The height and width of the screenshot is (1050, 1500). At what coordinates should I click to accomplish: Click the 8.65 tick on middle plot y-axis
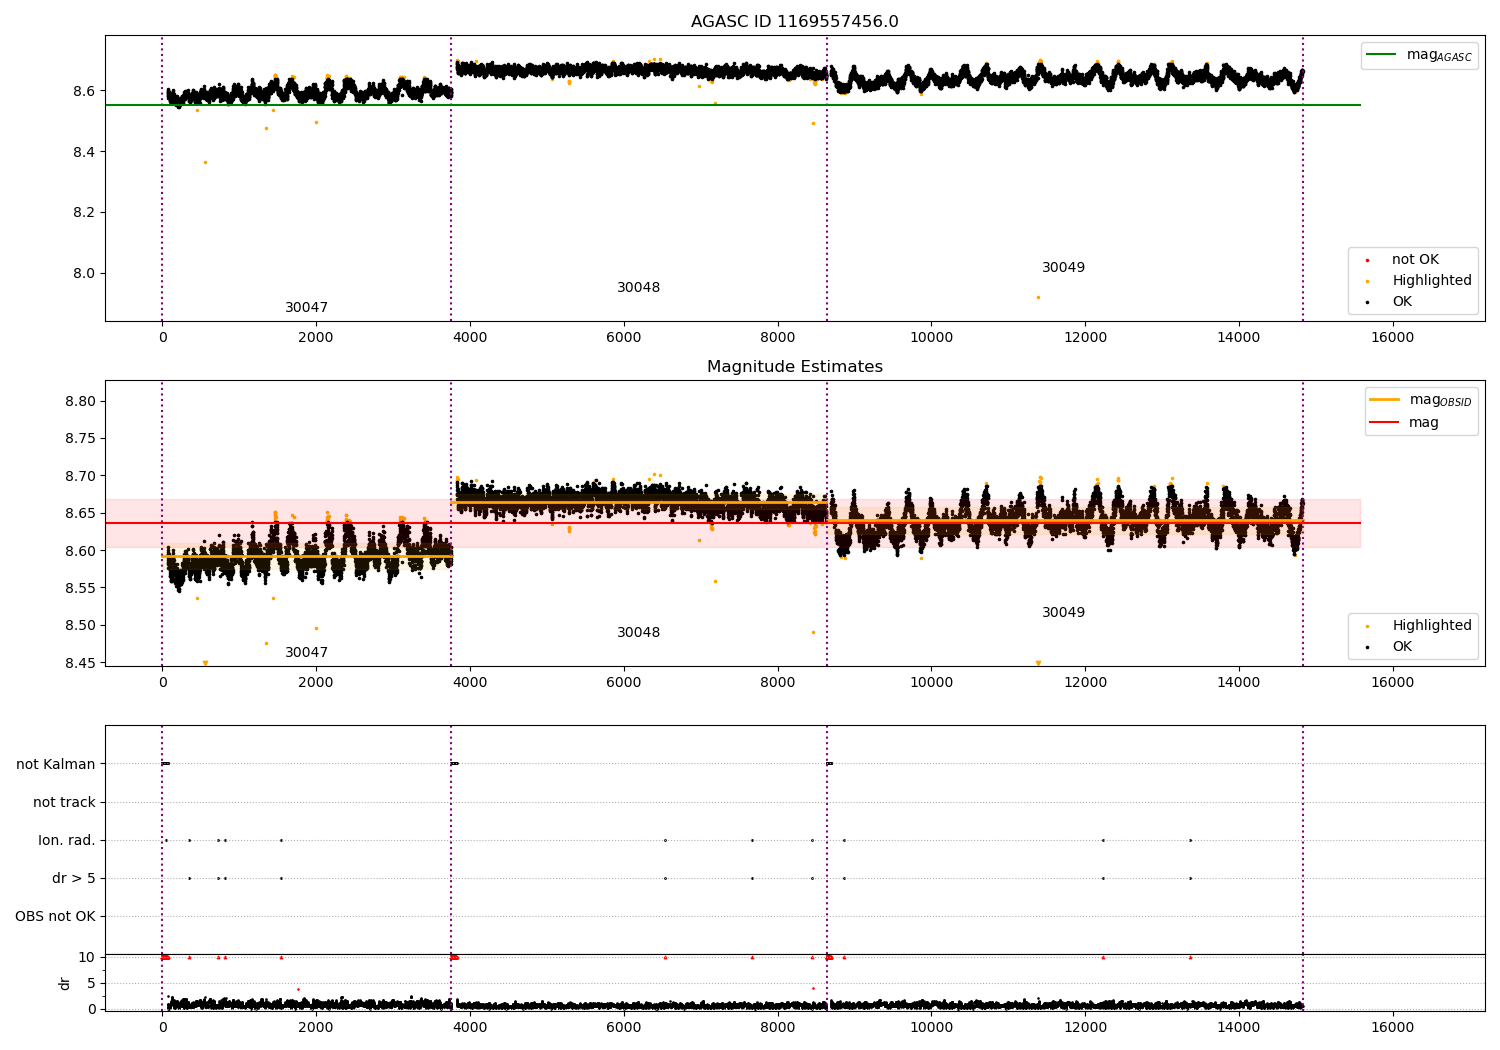tap(79, 514)
